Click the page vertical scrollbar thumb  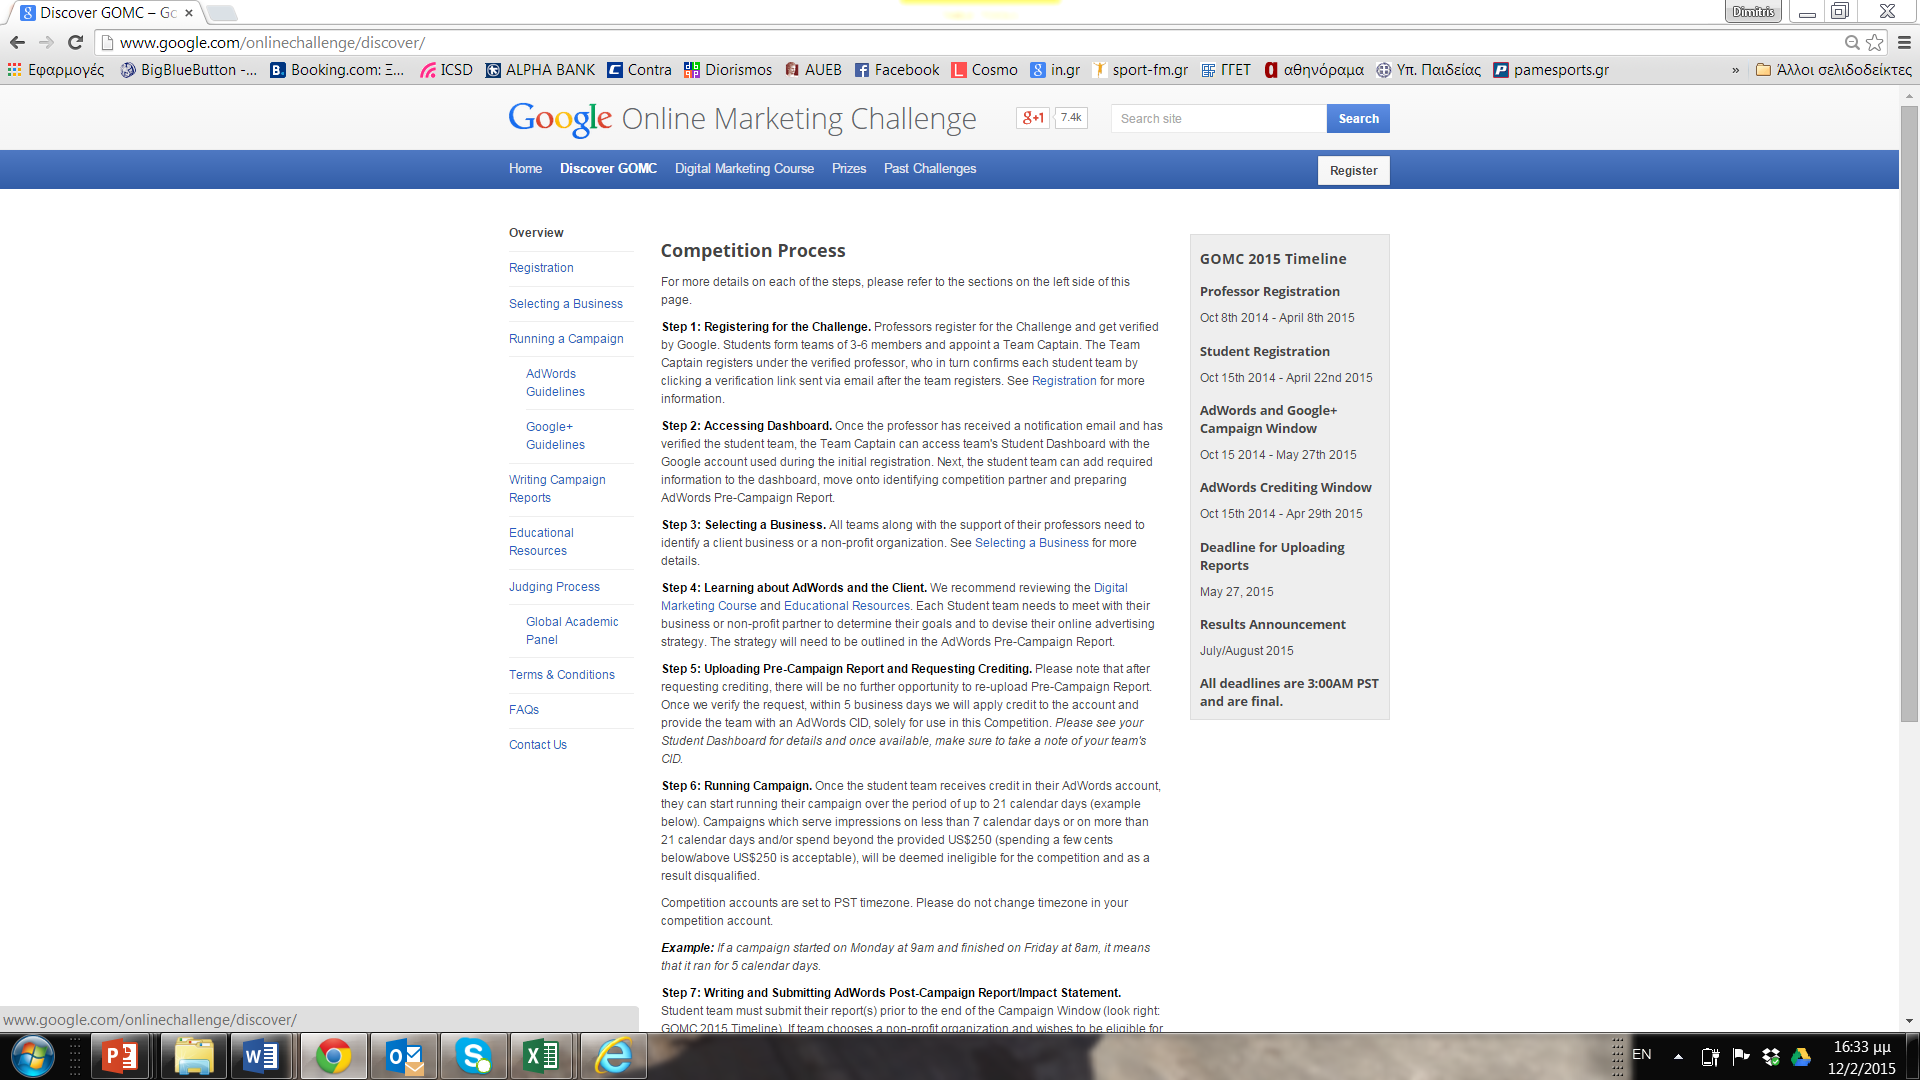tap(1909, 412)
